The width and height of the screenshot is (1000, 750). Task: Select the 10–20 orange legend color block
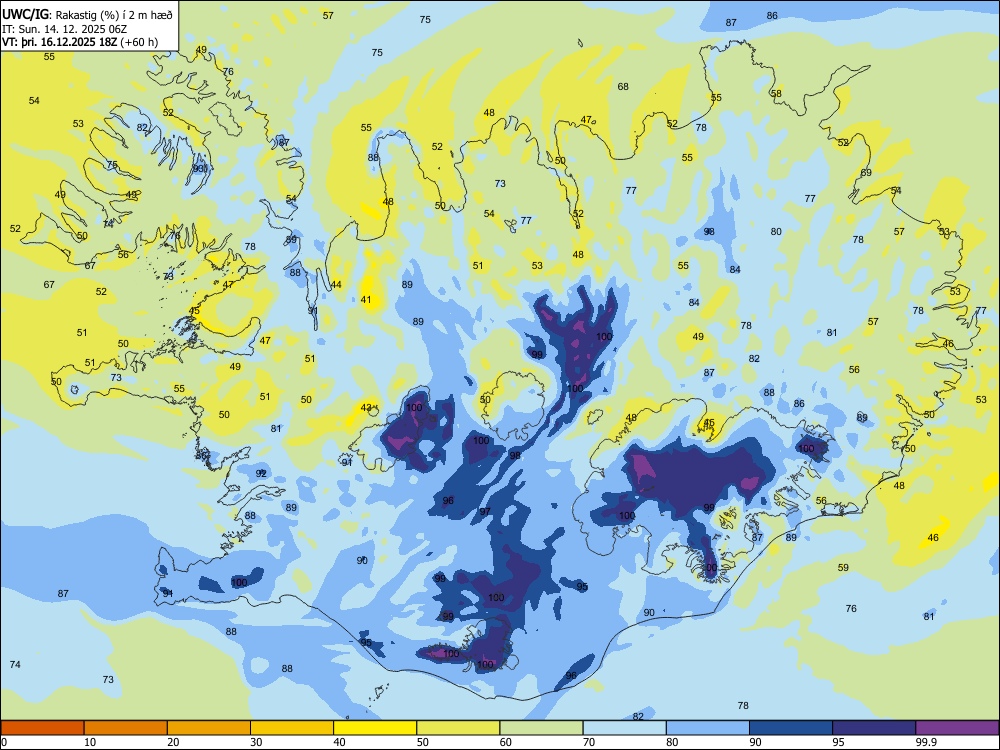coord(126,728)
